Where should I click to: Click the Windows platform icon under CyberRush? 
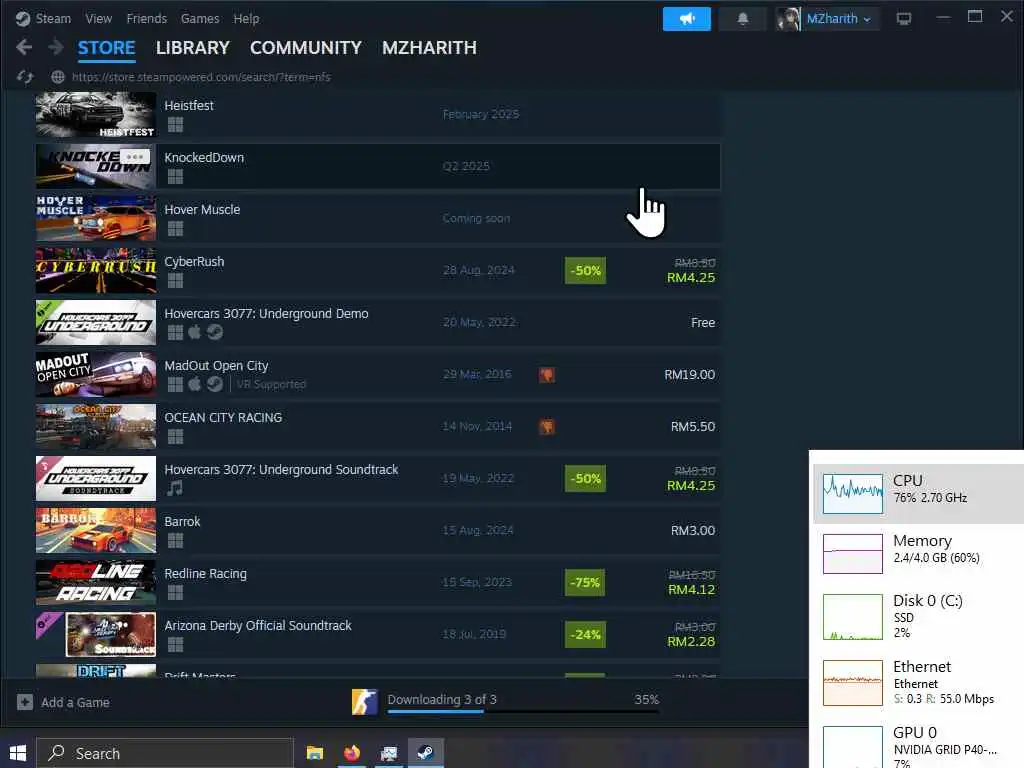175,281
